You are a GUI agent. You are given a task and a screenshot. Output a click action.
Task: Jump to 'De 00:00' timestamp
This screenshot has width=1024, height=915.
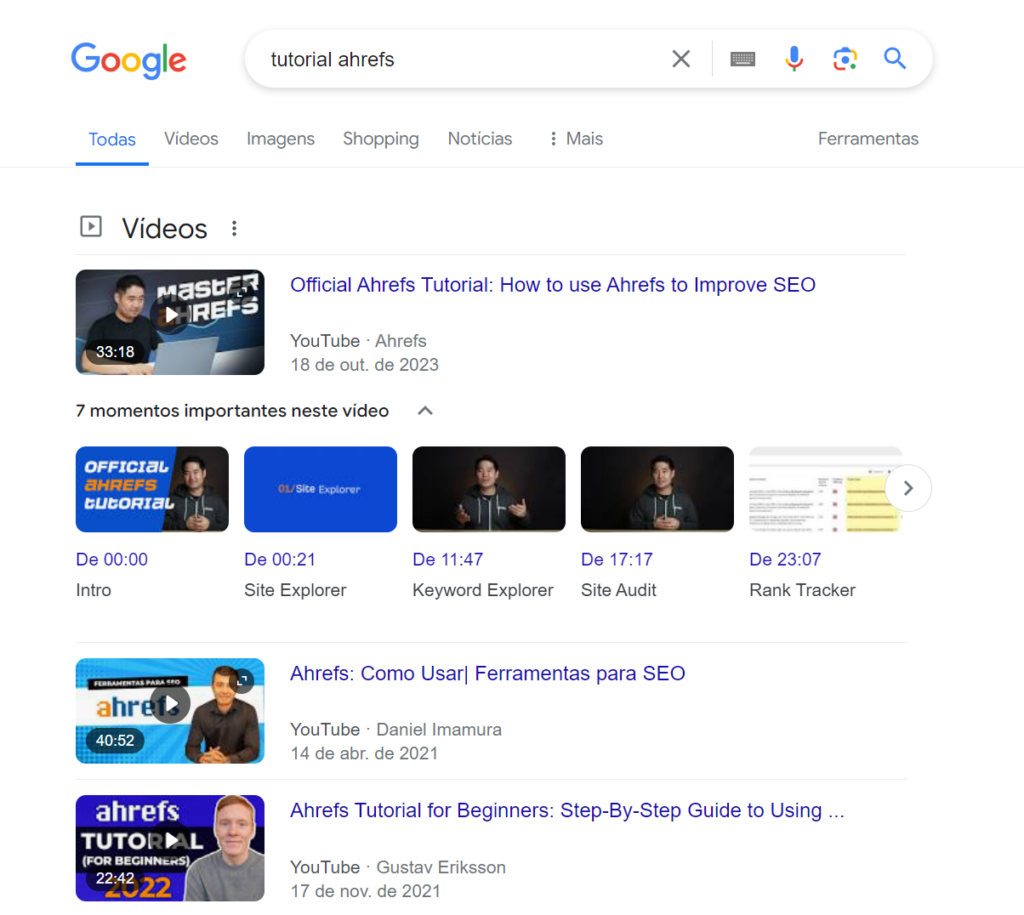112,560
